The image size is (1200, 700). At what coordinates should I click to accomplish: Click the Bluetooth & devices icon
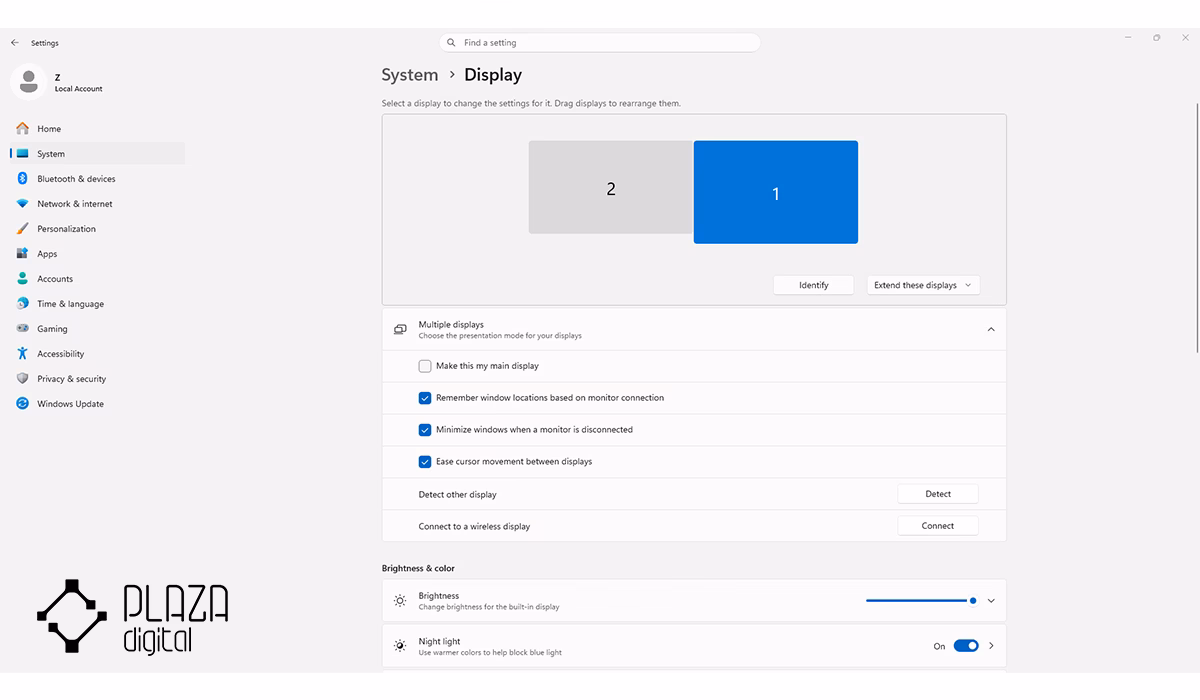pos(22,179)
